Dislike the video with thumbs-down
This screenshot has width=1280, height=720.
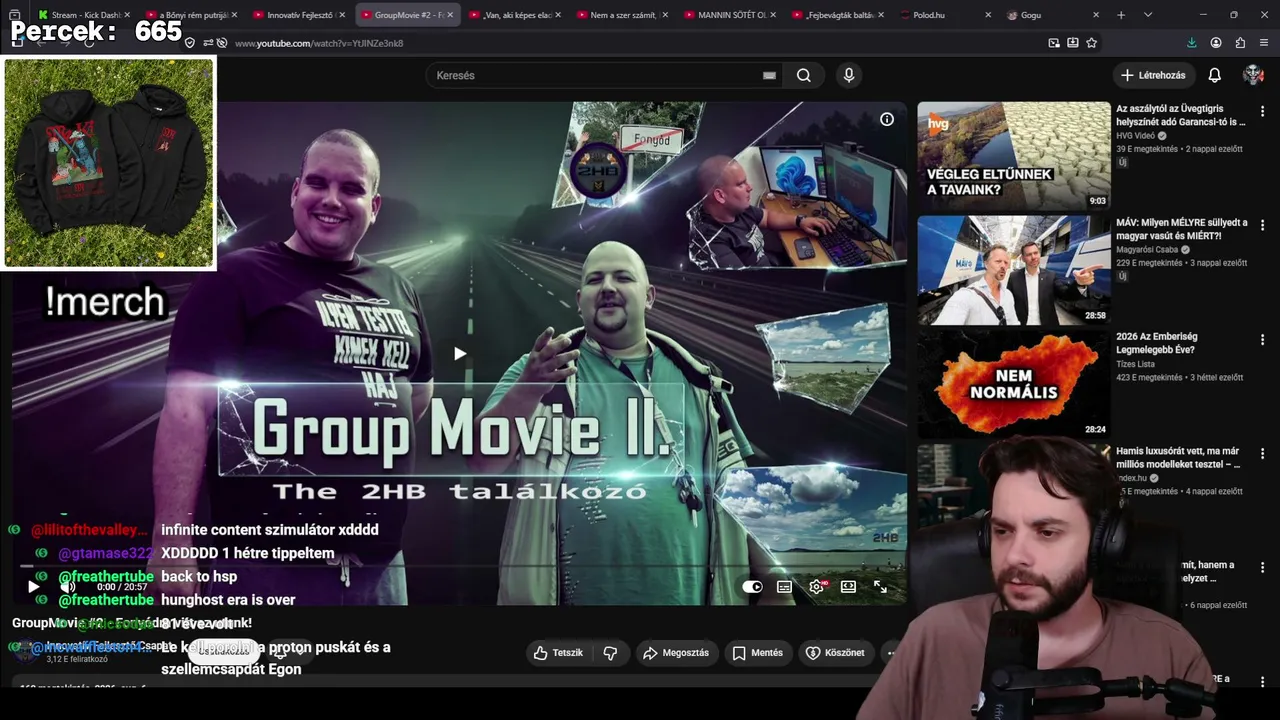(610, 653)
